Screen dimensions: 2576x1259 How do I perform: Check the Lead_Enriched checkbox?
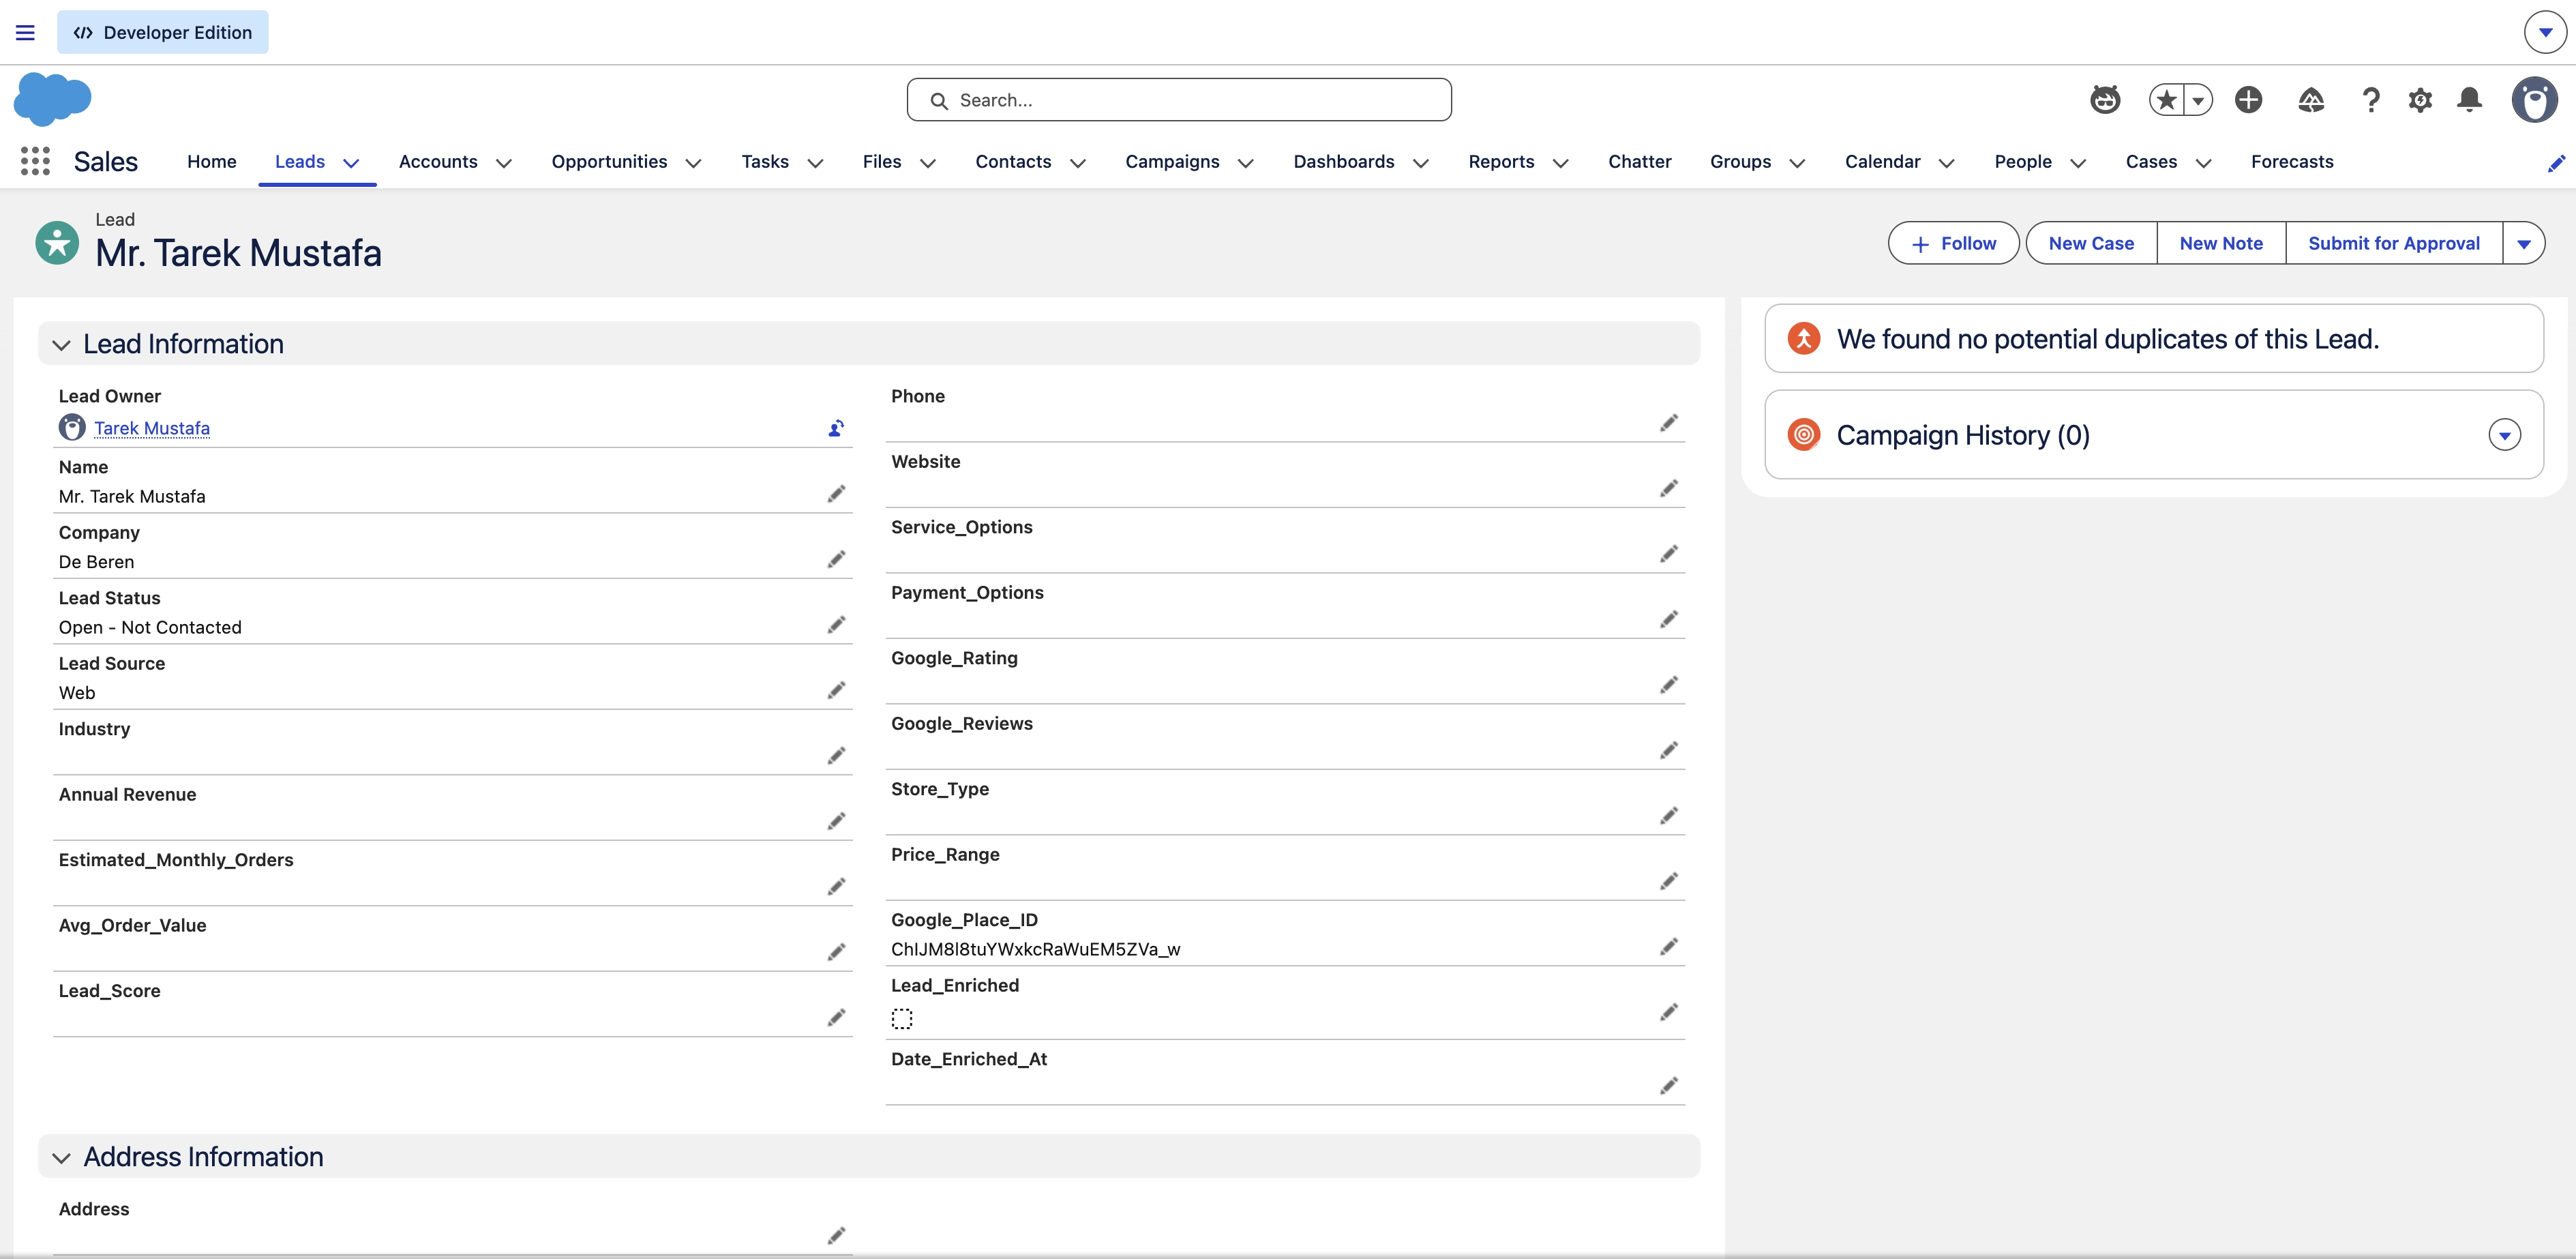(x=902, y=1017)
